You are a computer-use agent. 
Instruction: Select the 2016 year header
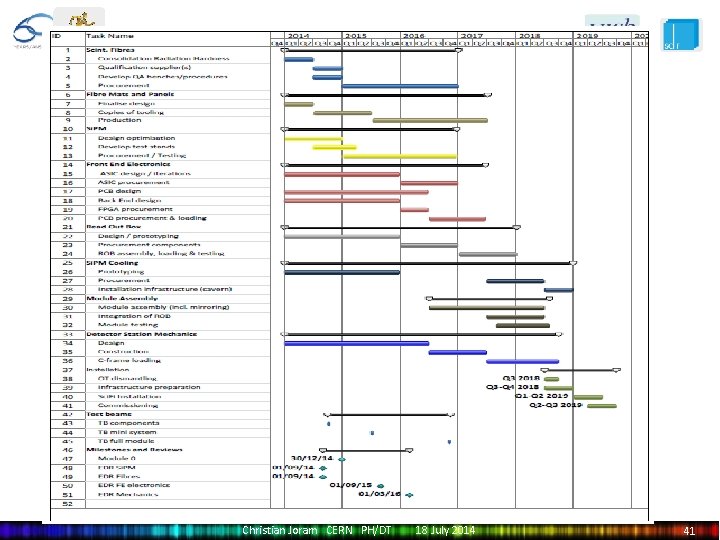click(414, 36)
